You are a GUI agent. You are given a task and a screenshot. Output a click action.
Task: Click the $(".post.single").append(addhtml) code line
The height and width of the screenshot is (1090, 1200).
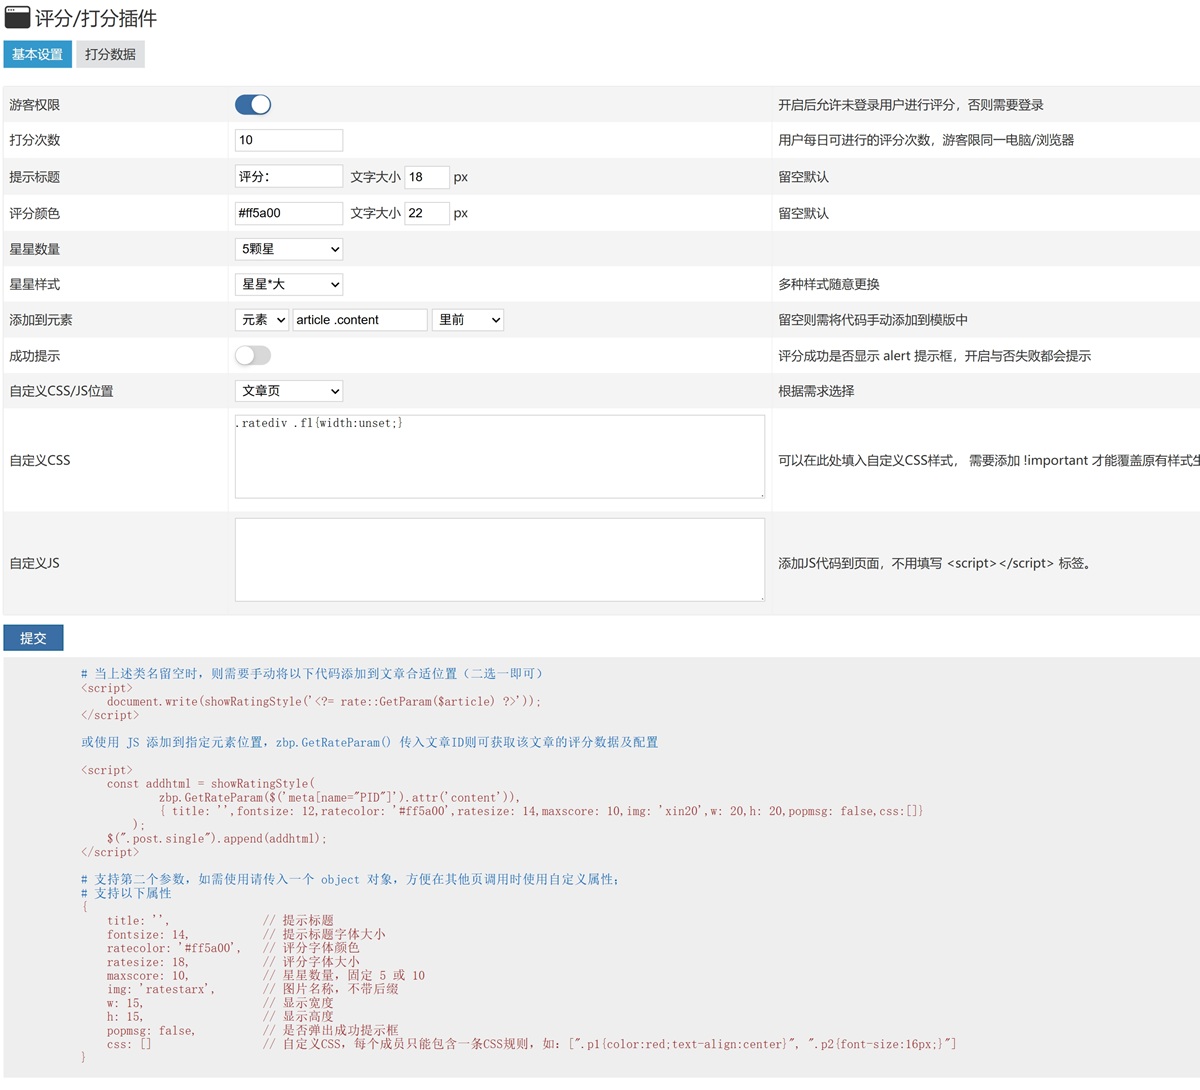coord(217,838)
